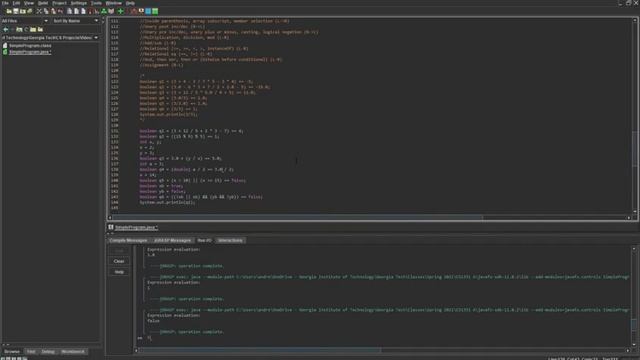Click the 'false' output in Run I/O
Viewport: 640px width, 360px height.
tap(153, 321)
